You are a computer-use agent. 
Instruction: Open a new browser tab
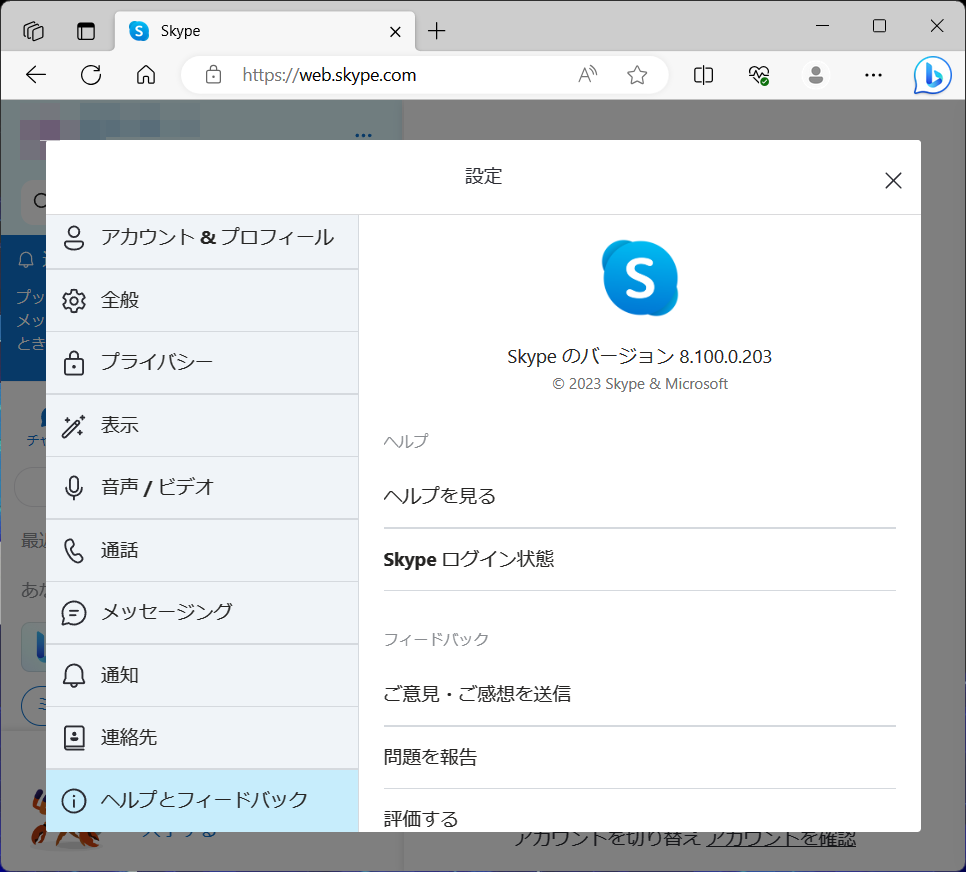pos(436,31)
